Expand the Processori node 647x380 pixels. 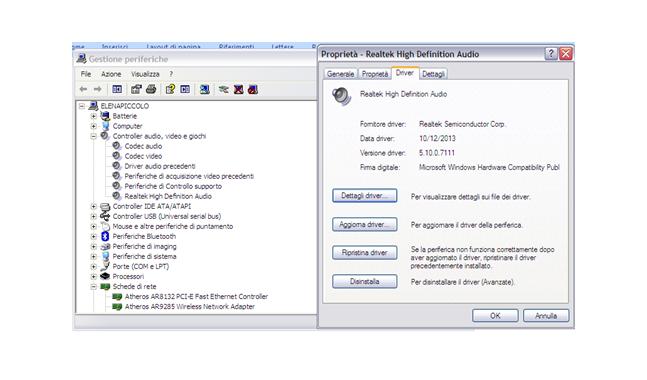click(94, 276)
